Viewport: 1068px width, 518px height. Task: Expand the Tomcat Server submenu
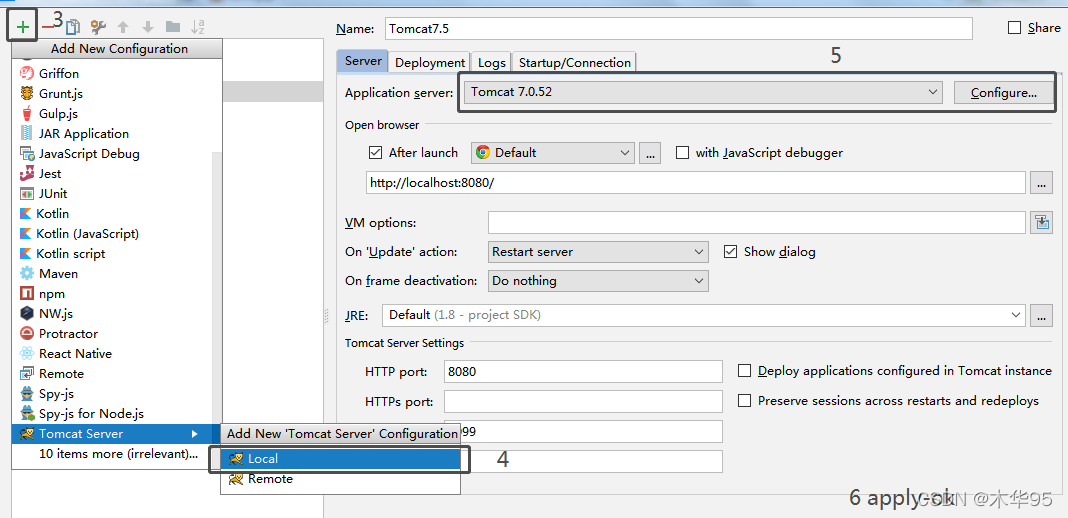(116, 434)
